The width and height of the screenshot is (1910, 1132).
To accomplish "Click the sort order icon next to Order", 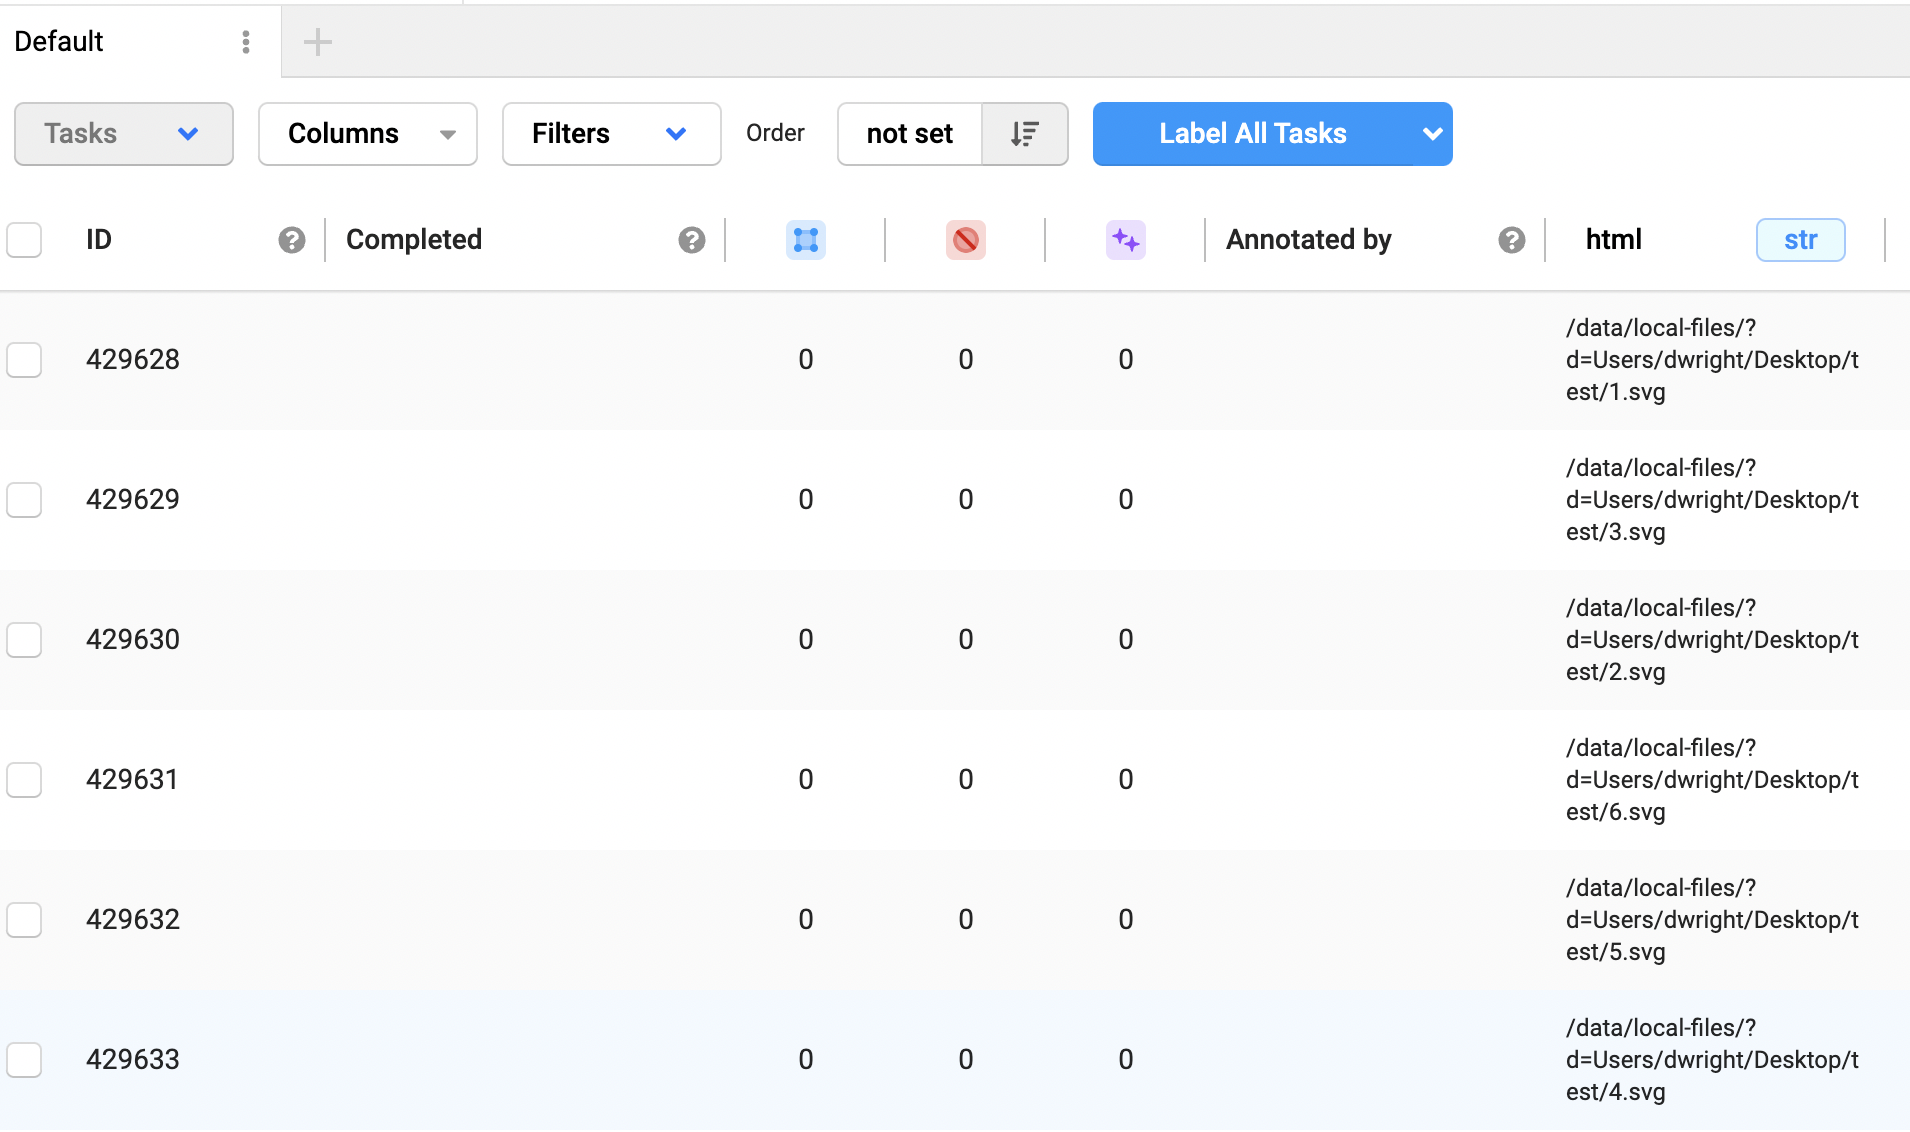I will pos(1025,133).
